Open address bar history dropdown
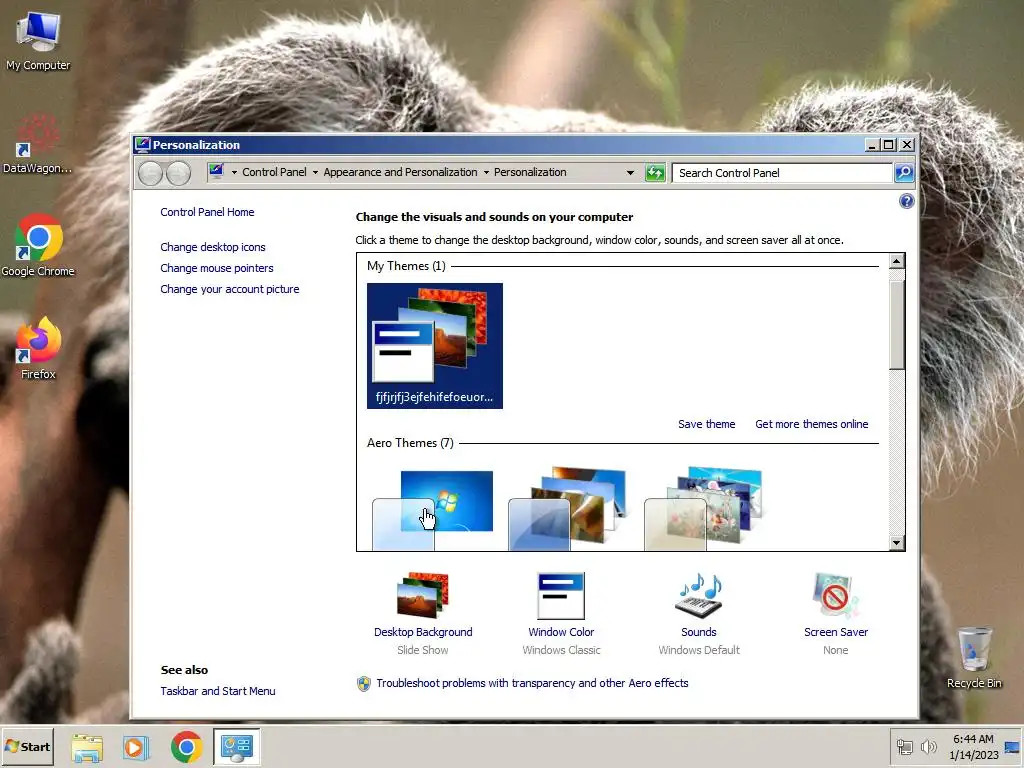The width and height of the screenshot is (1024, 768). (x=630, y=173)
